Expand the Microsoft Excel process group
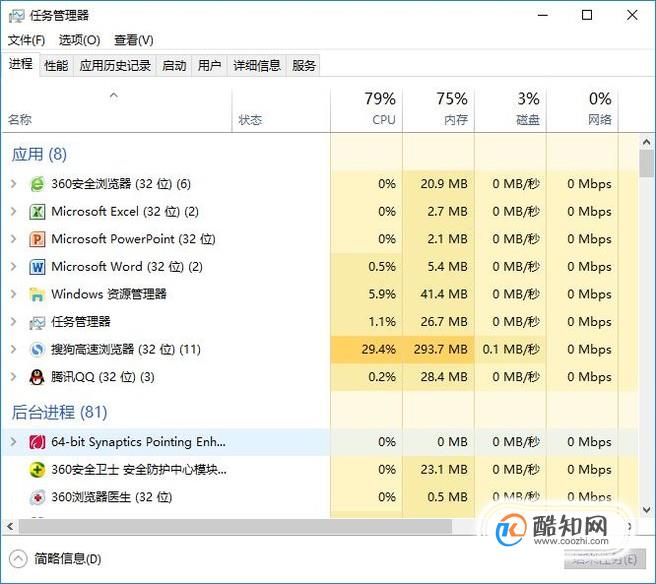This screenshot has width=656, height=584. [13, 211]
